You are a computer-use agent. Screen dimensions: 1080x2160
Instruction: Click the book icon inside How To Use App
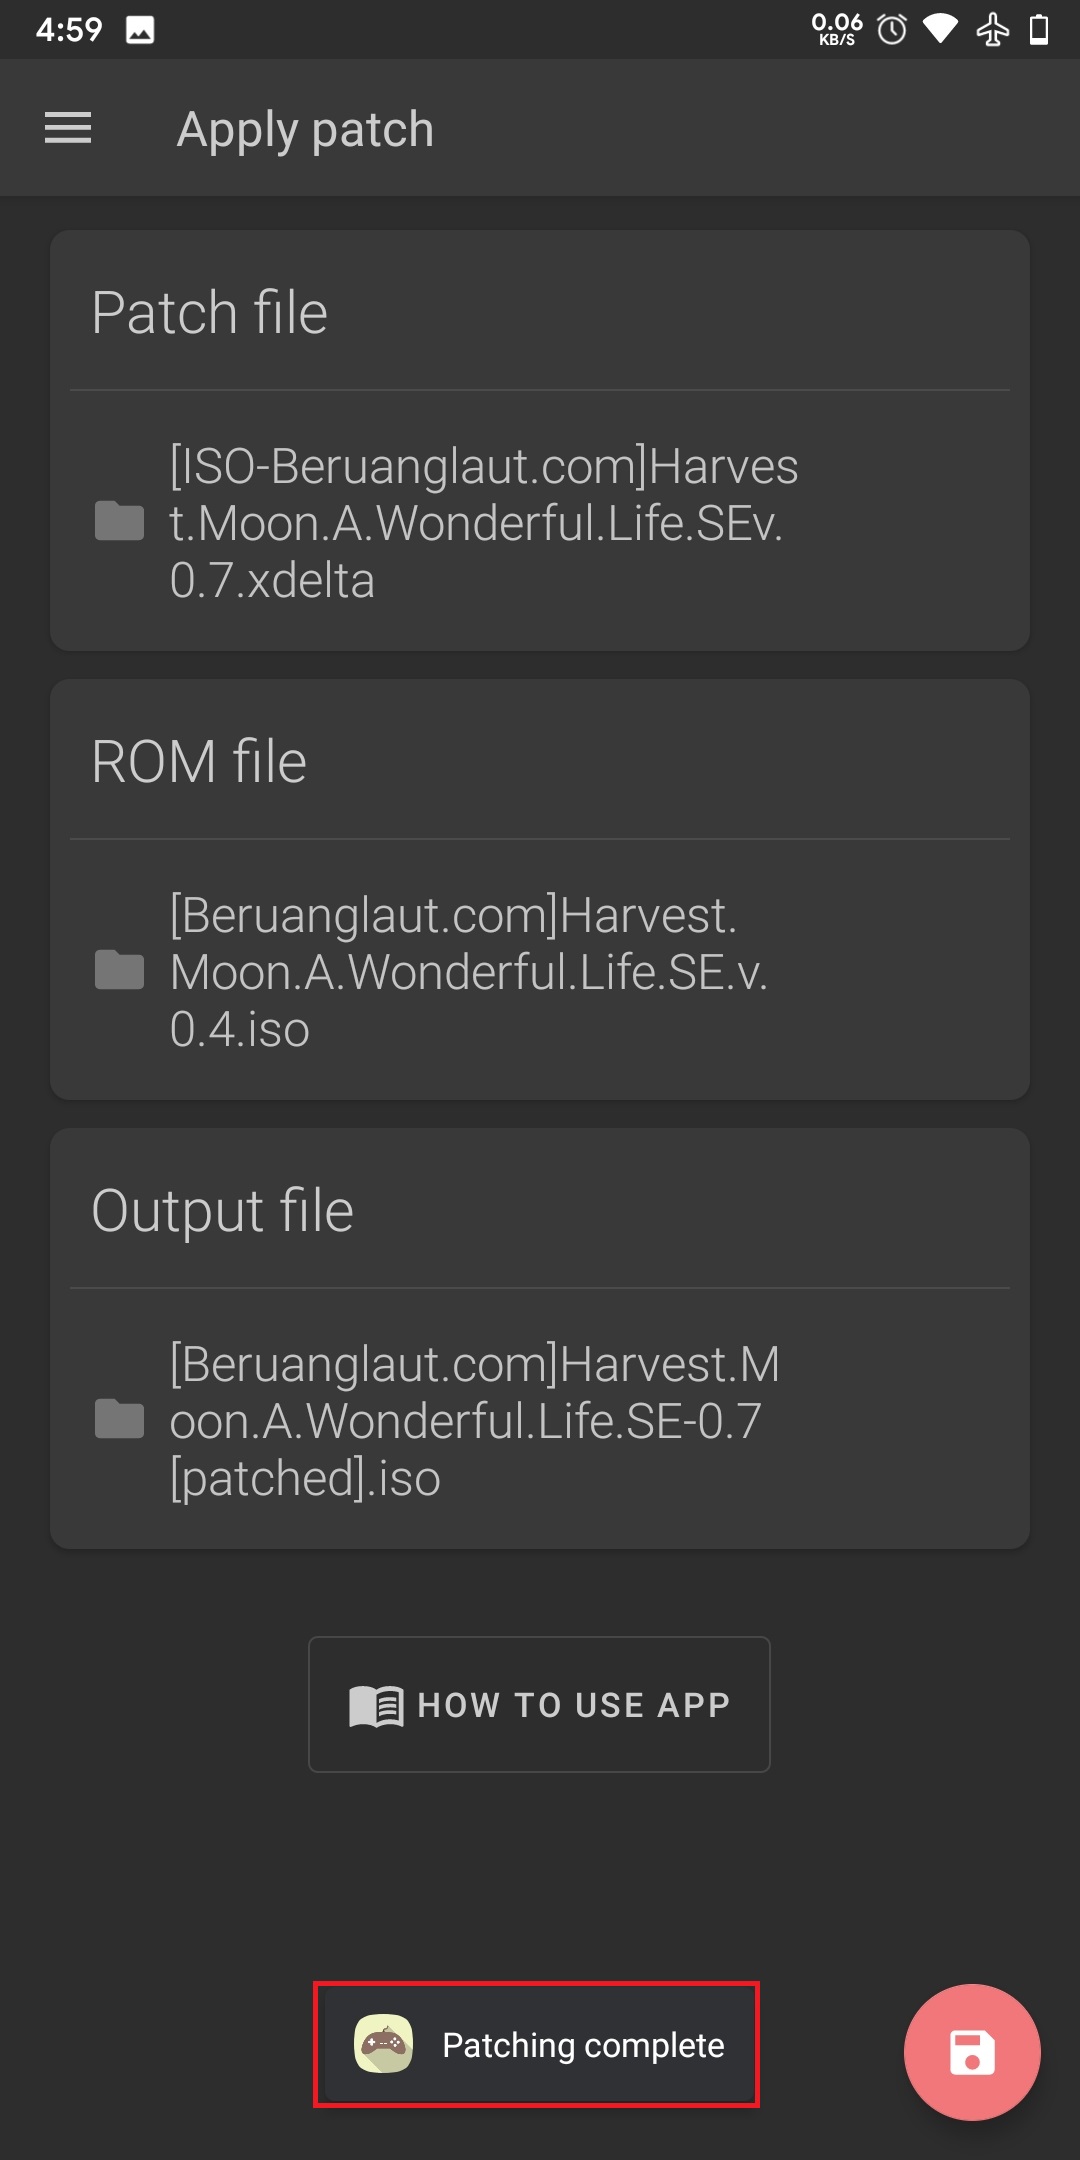[374, 1704]
